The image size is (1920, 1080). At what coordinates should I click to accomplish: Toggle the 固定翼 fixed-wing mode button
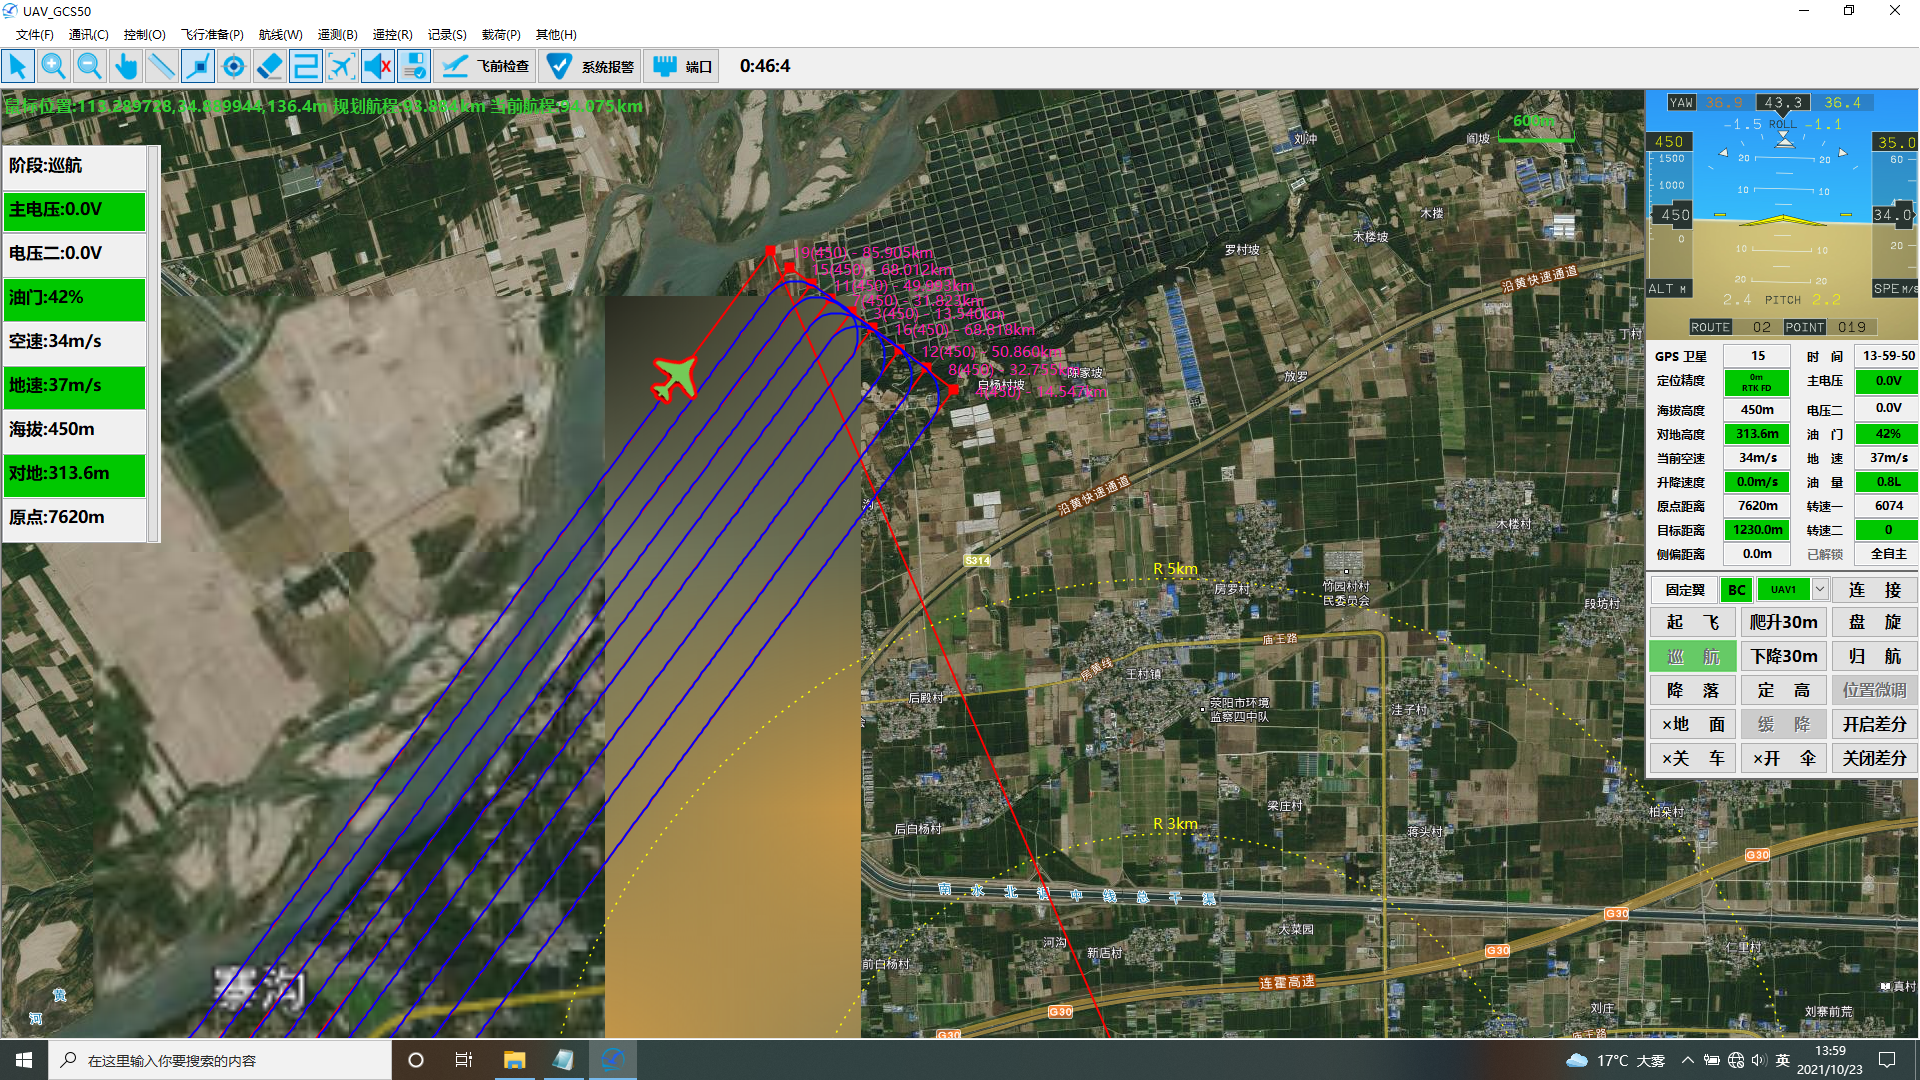pyautogui.click(x=1685, y=590)
